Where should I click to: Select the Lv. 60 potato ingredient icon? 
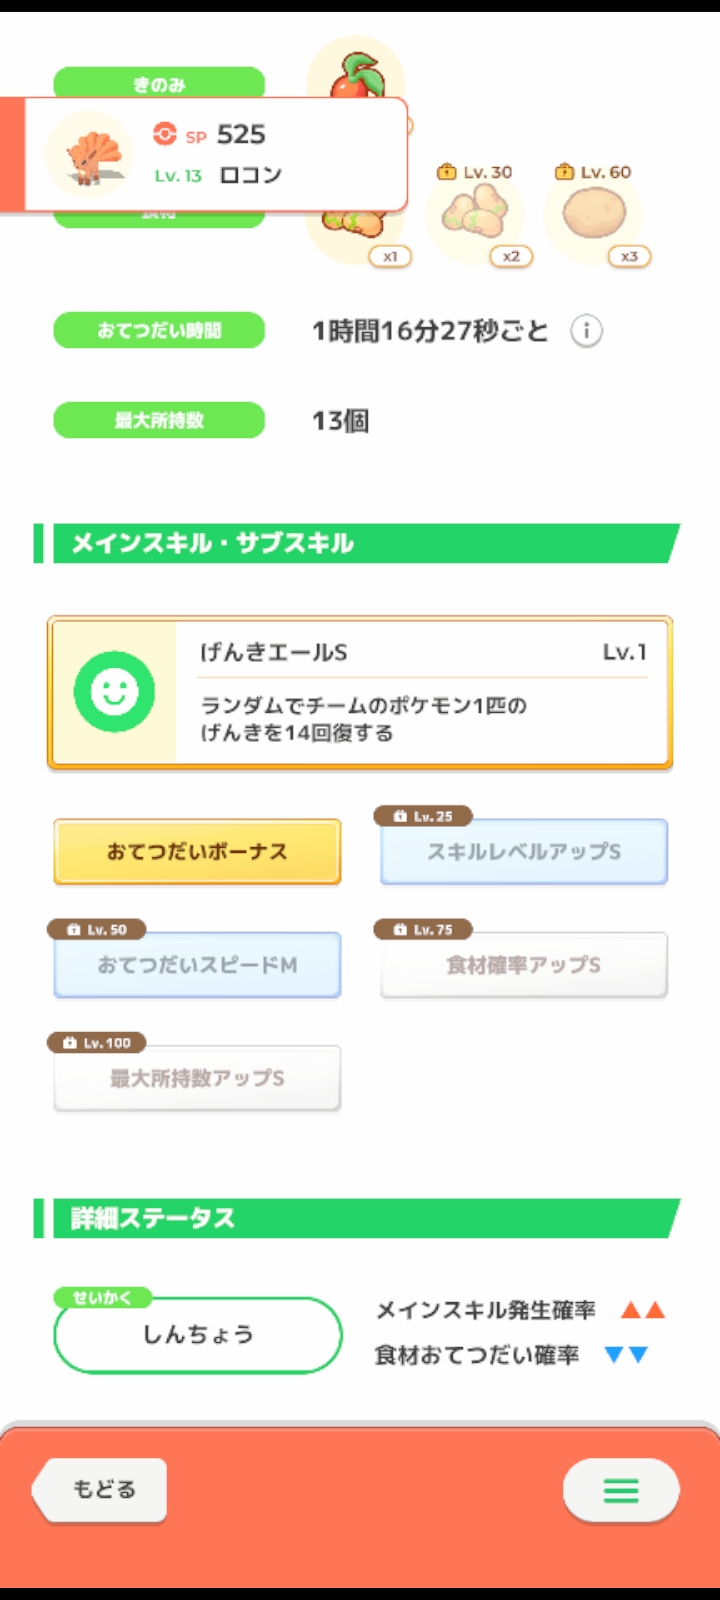click(594, 212)
